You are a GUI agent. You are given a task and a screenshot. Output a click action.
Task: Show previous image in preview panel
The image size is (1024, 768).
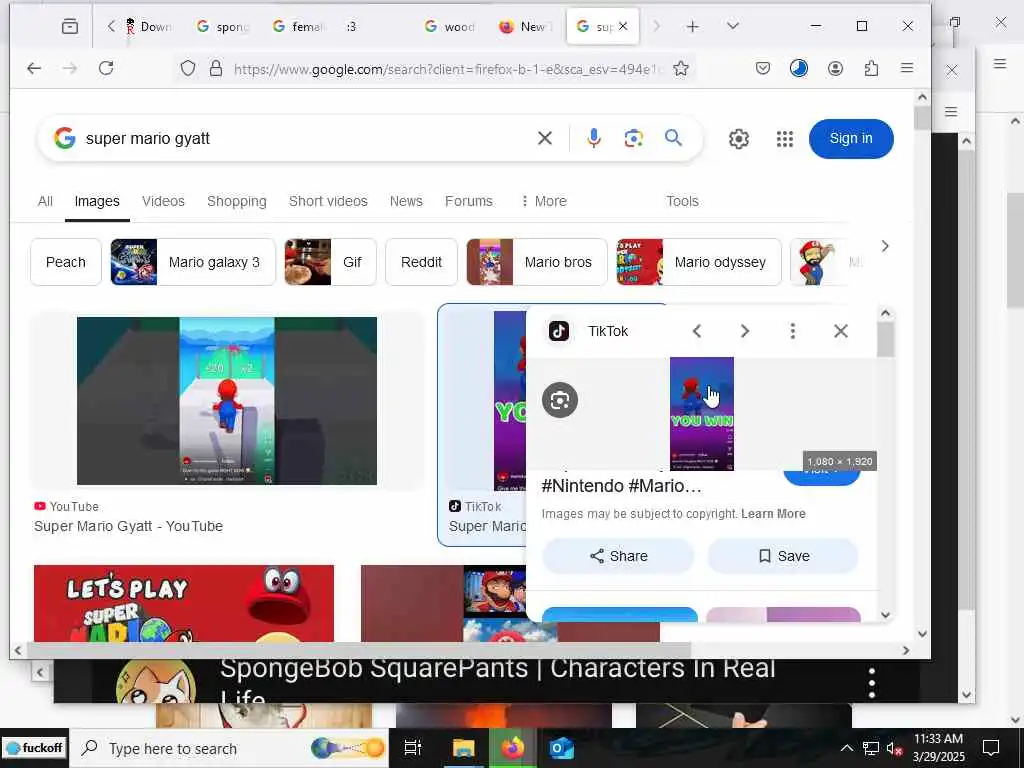tap(697, 331)
